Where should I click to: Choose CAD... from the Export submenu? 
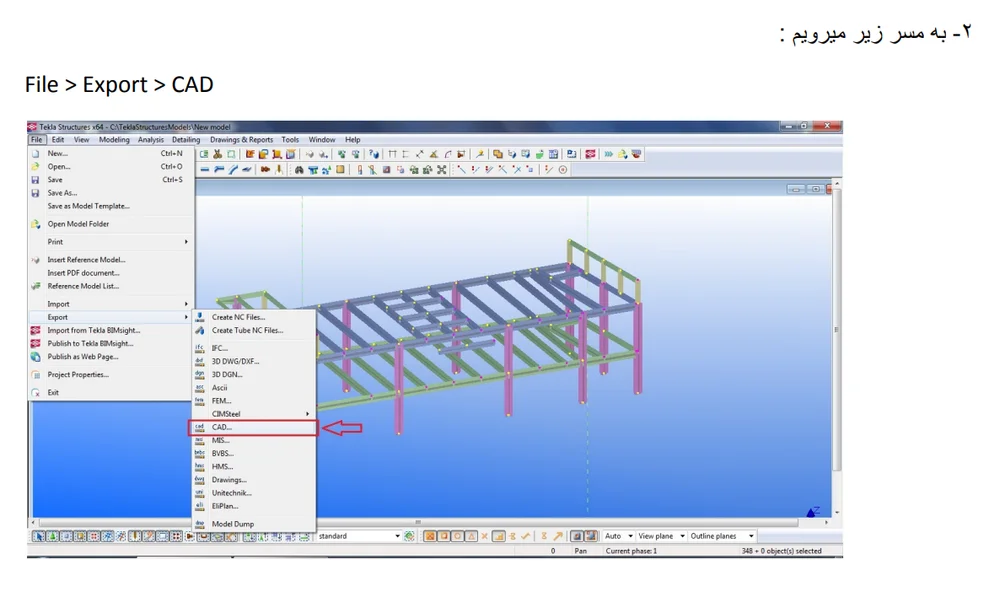tap(253, 427)
